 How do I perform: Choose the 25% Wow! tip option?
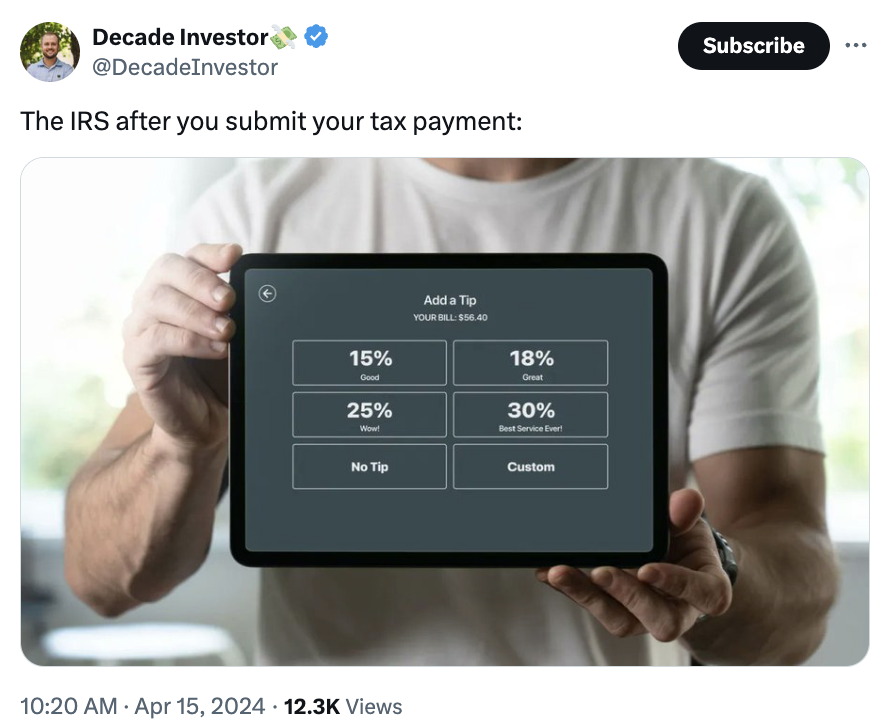click(x=369, y=414)
